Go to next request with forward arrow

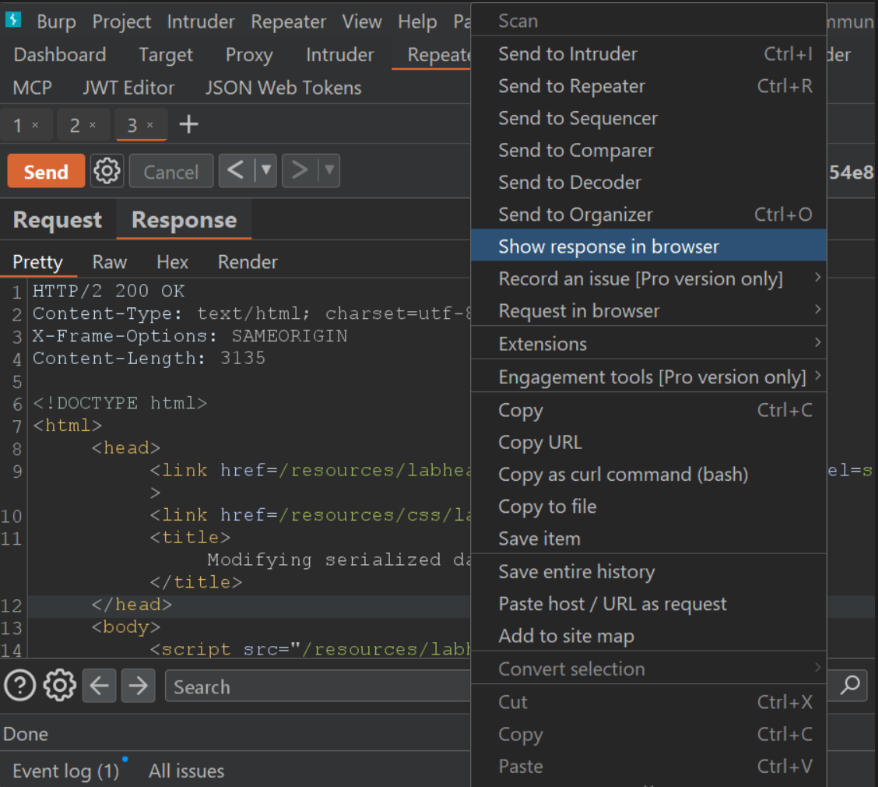click(x=300, y=170)
